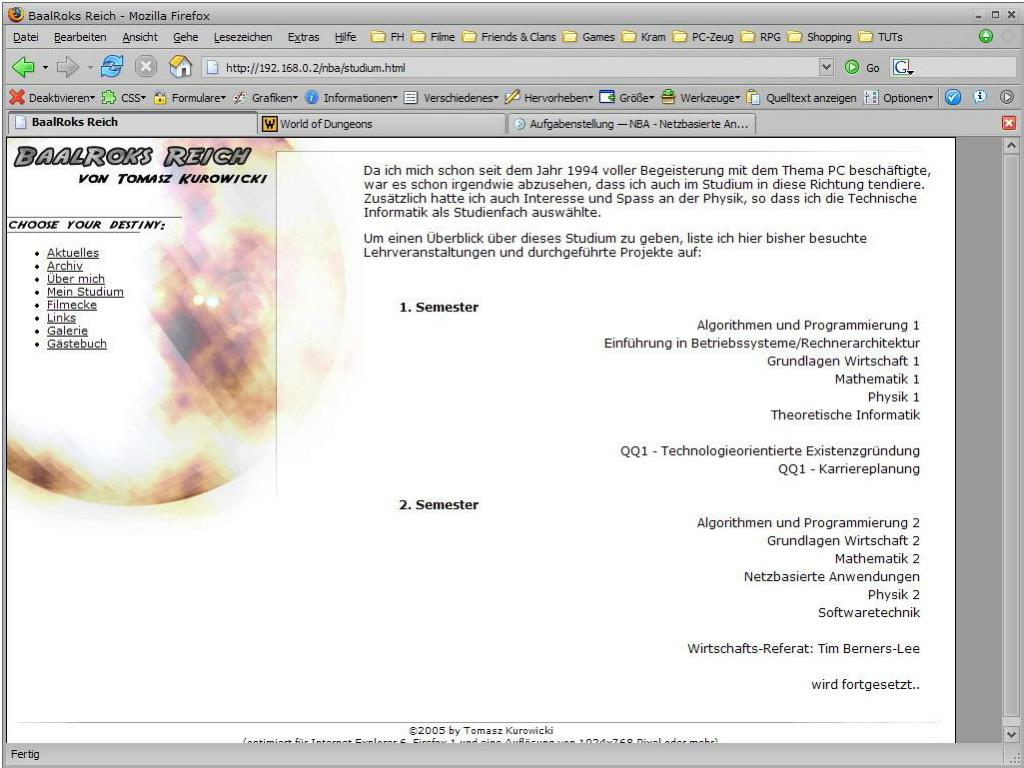Image resolution: width=1024 pixels, height=768 pixels.
Task: Open the RPG bookmark folder
Action: [x=761, y=37]
